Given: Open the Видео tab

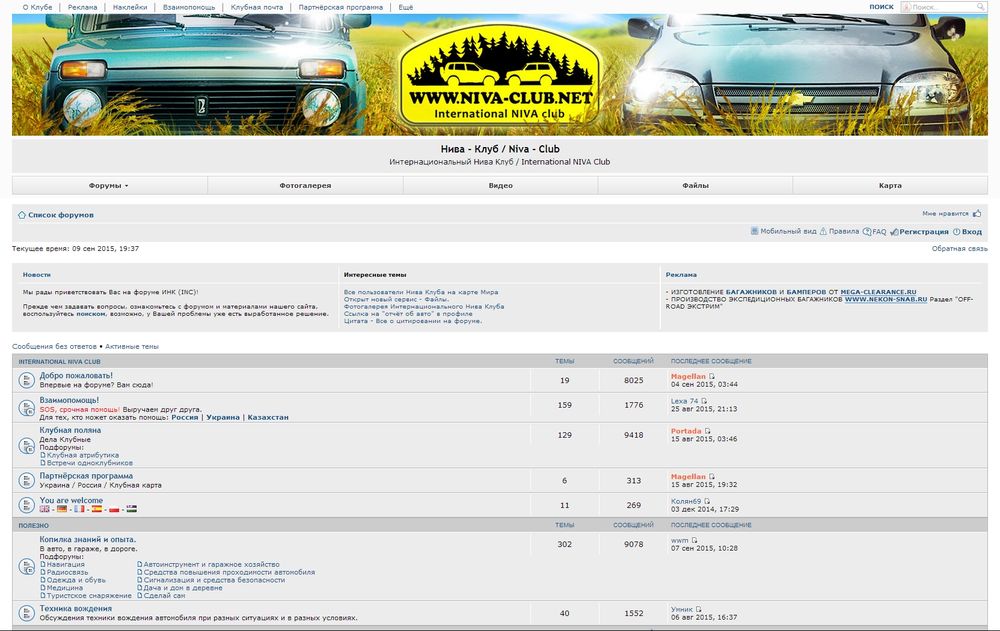Looking at the screenshot, I should click(501, 186).
